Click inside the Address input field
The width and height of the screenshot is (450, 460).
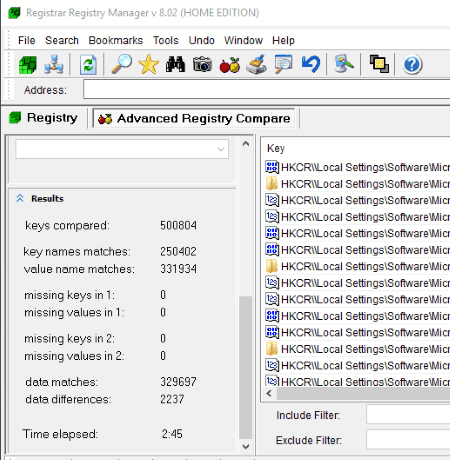coord(267,89)
